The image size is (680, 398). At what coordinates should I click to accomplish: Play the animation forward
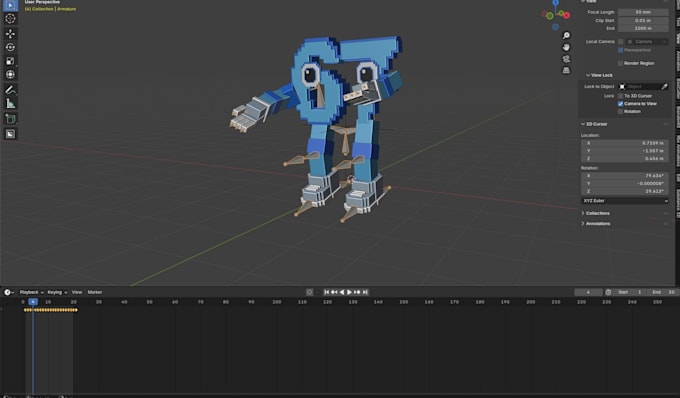pyautogui.click(x=350, y=292)
